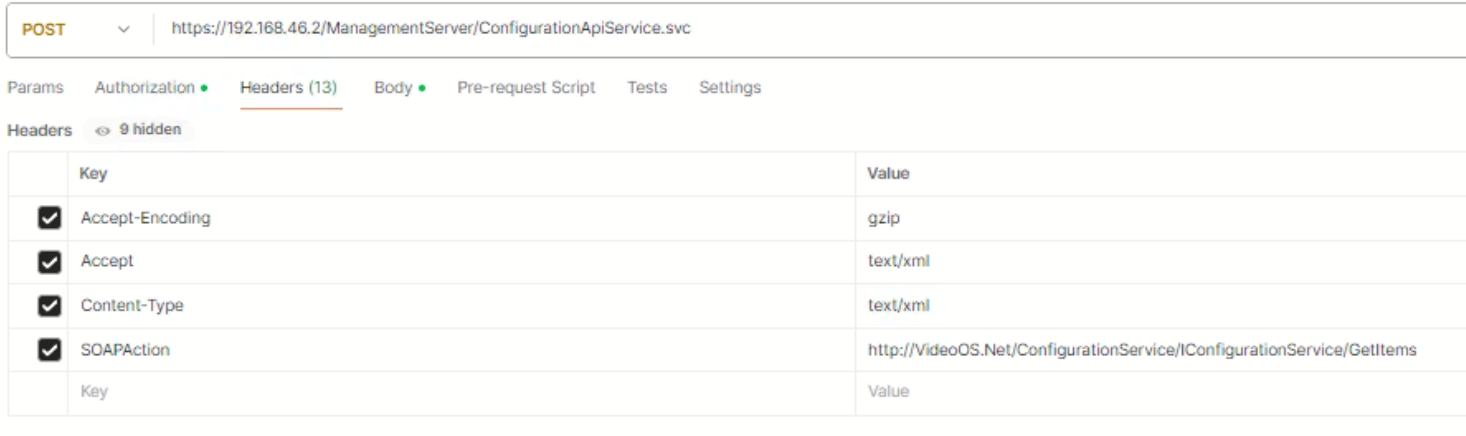The image size is (1466, 436).
Task: Switch to the Params tab
Action: click(35, 88)
